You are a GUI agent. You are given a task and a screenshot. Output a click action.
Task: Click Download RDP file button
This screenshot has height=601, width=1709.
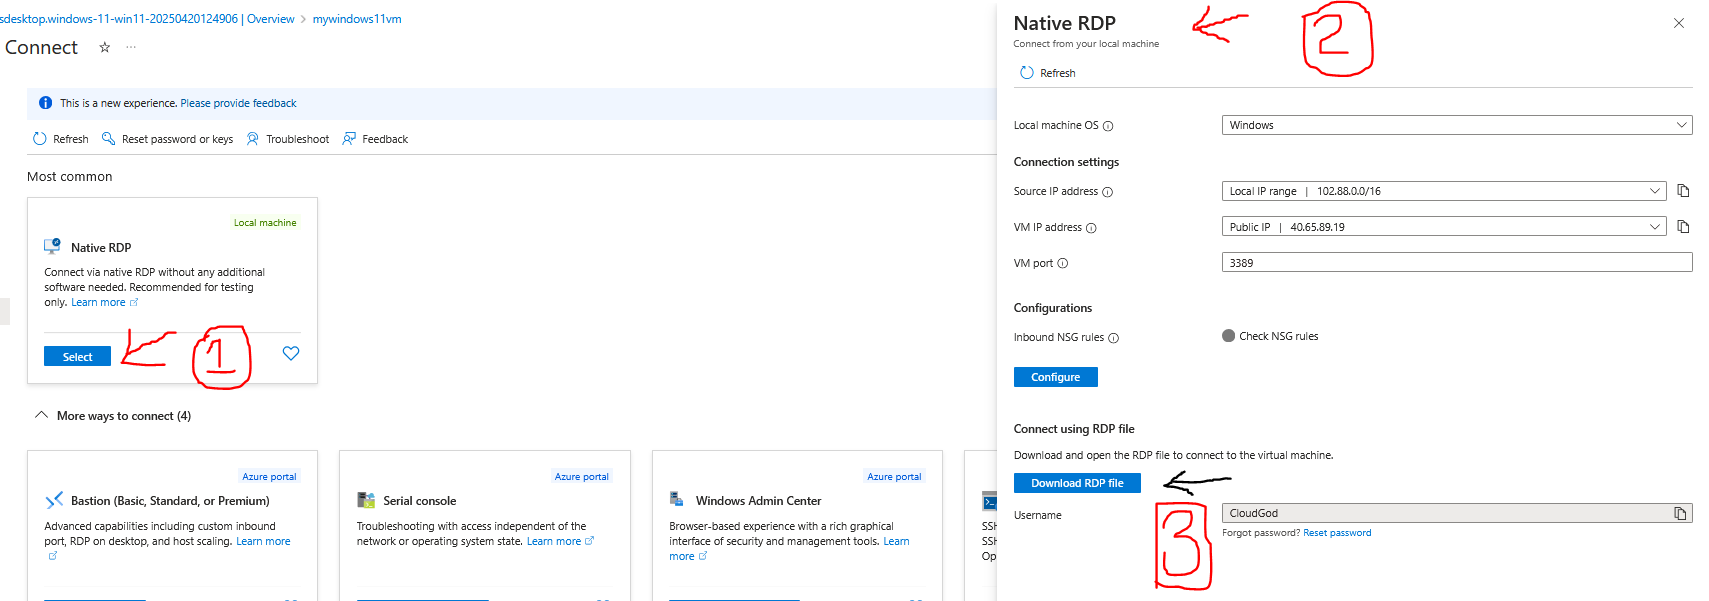[x=1077, y=483]
